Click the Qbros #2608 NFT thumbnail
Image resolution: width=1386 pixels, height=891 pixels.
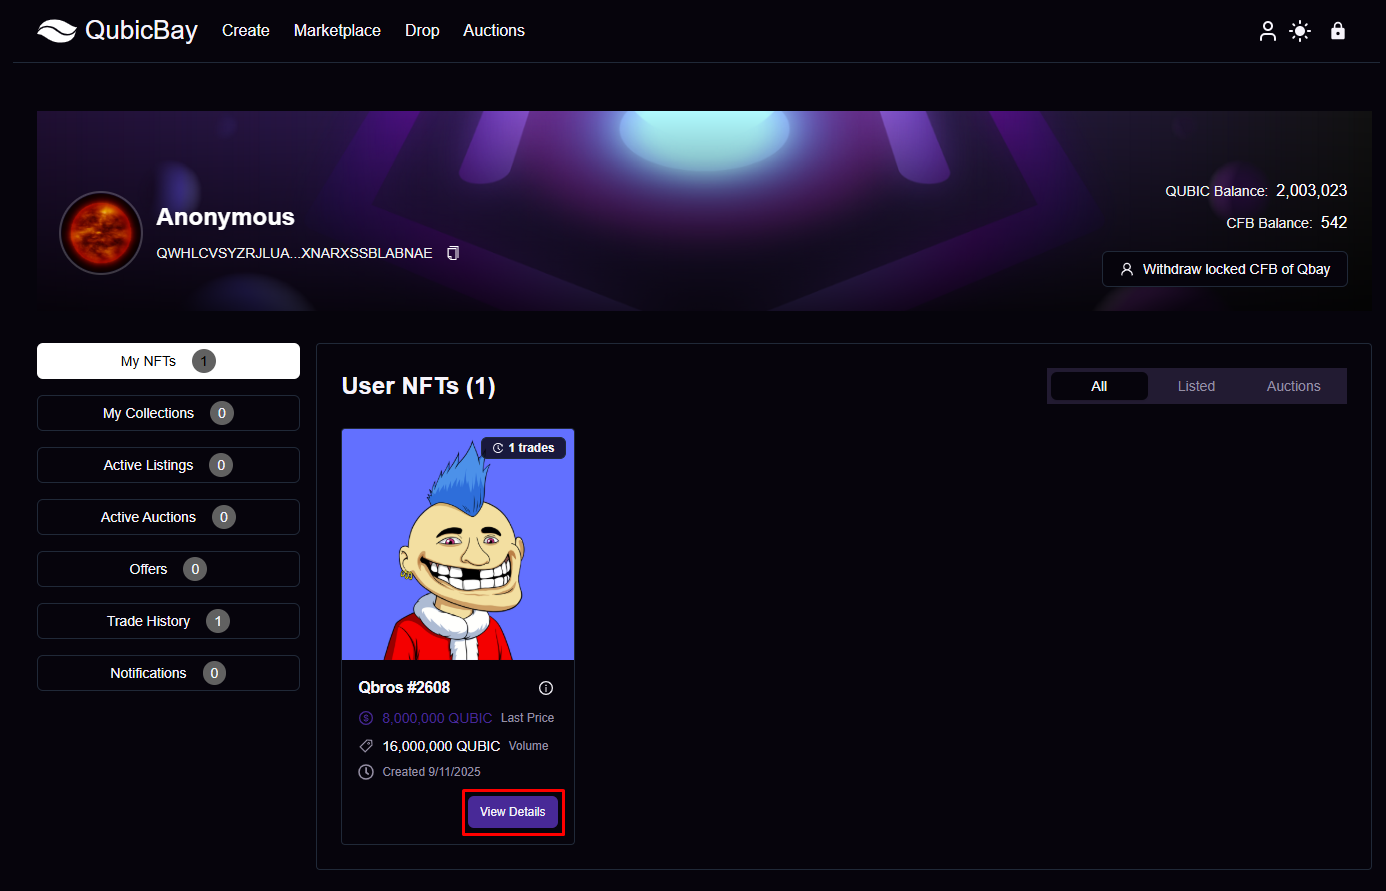click(x=458, y=545)
